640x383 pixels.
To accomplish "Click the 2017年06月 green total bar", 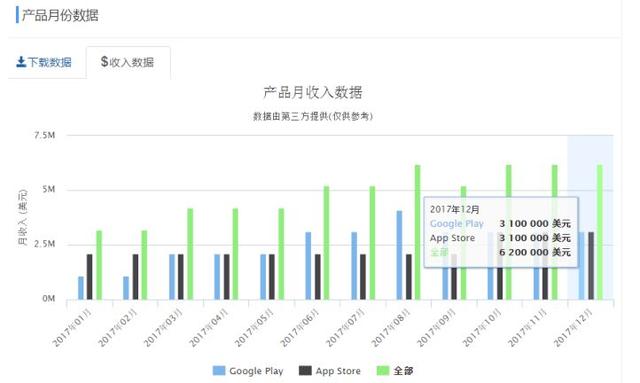I will click(x=327, y=243).
